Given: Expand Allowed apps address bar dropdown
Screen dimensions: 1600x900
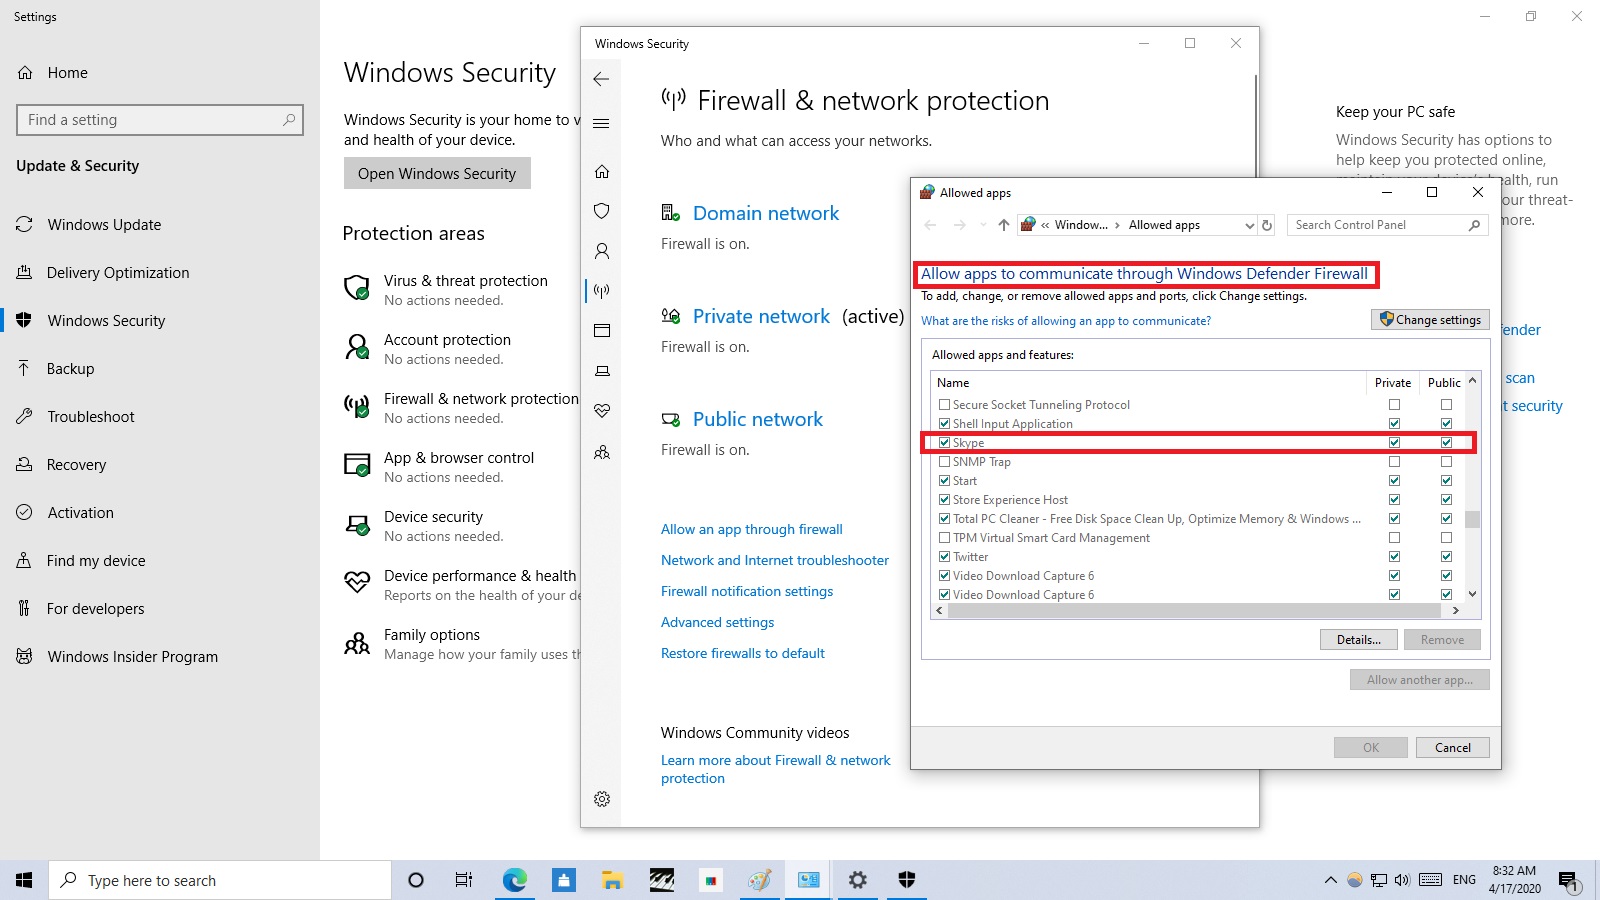Looking at the screenshot, I should tap(1249, 226).
